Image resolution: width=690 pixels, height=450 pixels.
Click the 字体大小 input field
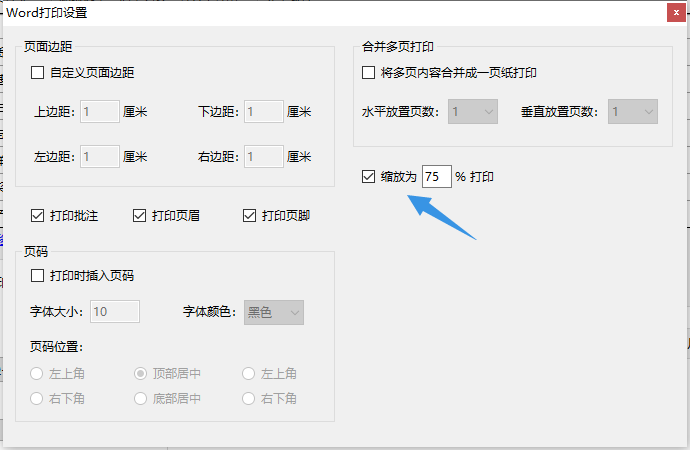click(115, 312)
